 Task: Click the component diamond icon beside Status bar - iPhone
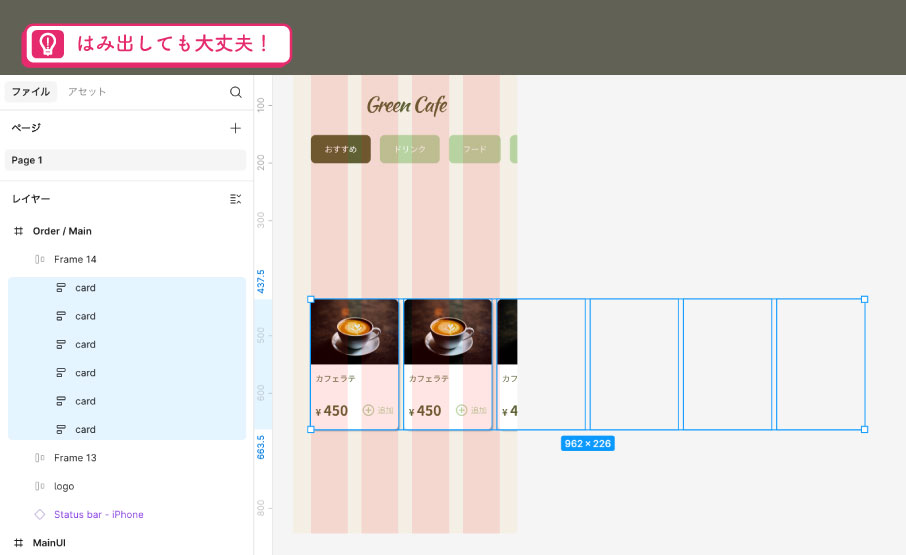(x=39, y=514)
